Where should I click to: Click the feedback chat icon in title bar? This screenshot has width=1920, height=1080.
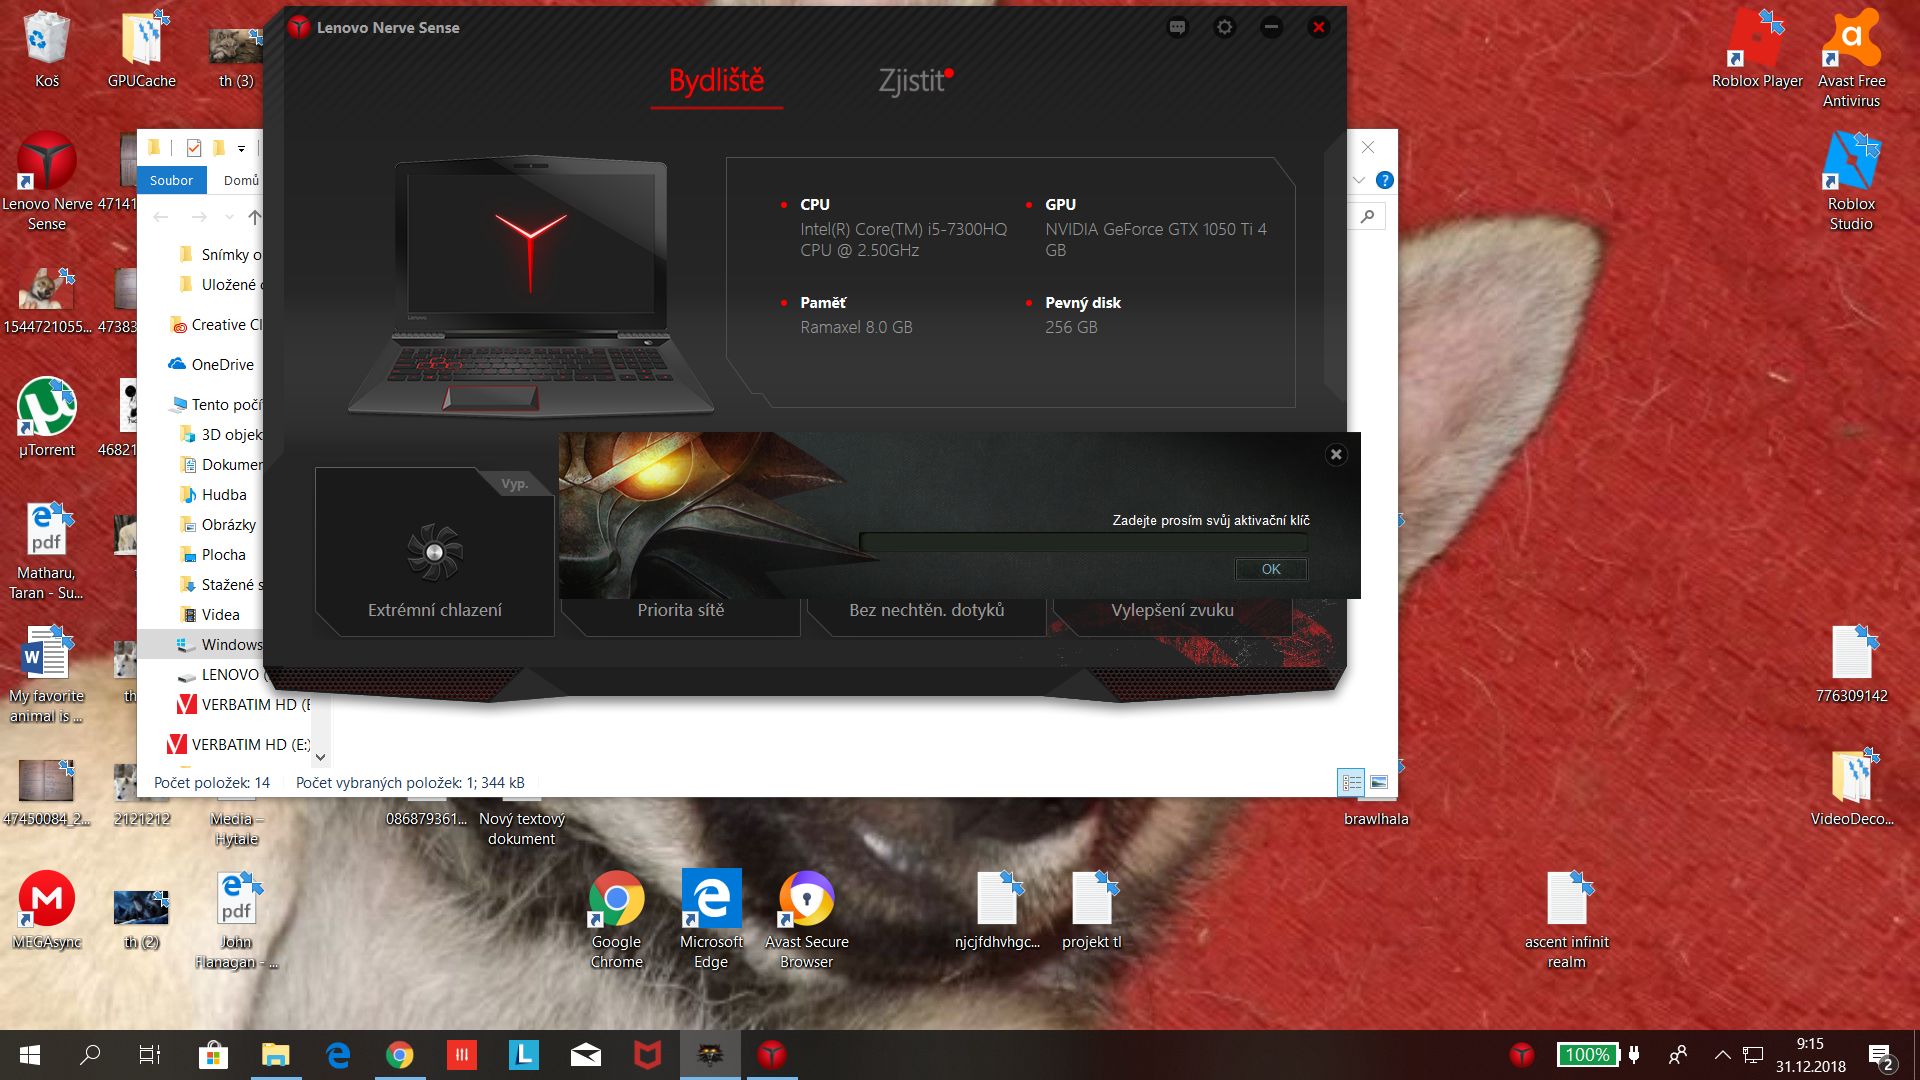(1177, 28)
